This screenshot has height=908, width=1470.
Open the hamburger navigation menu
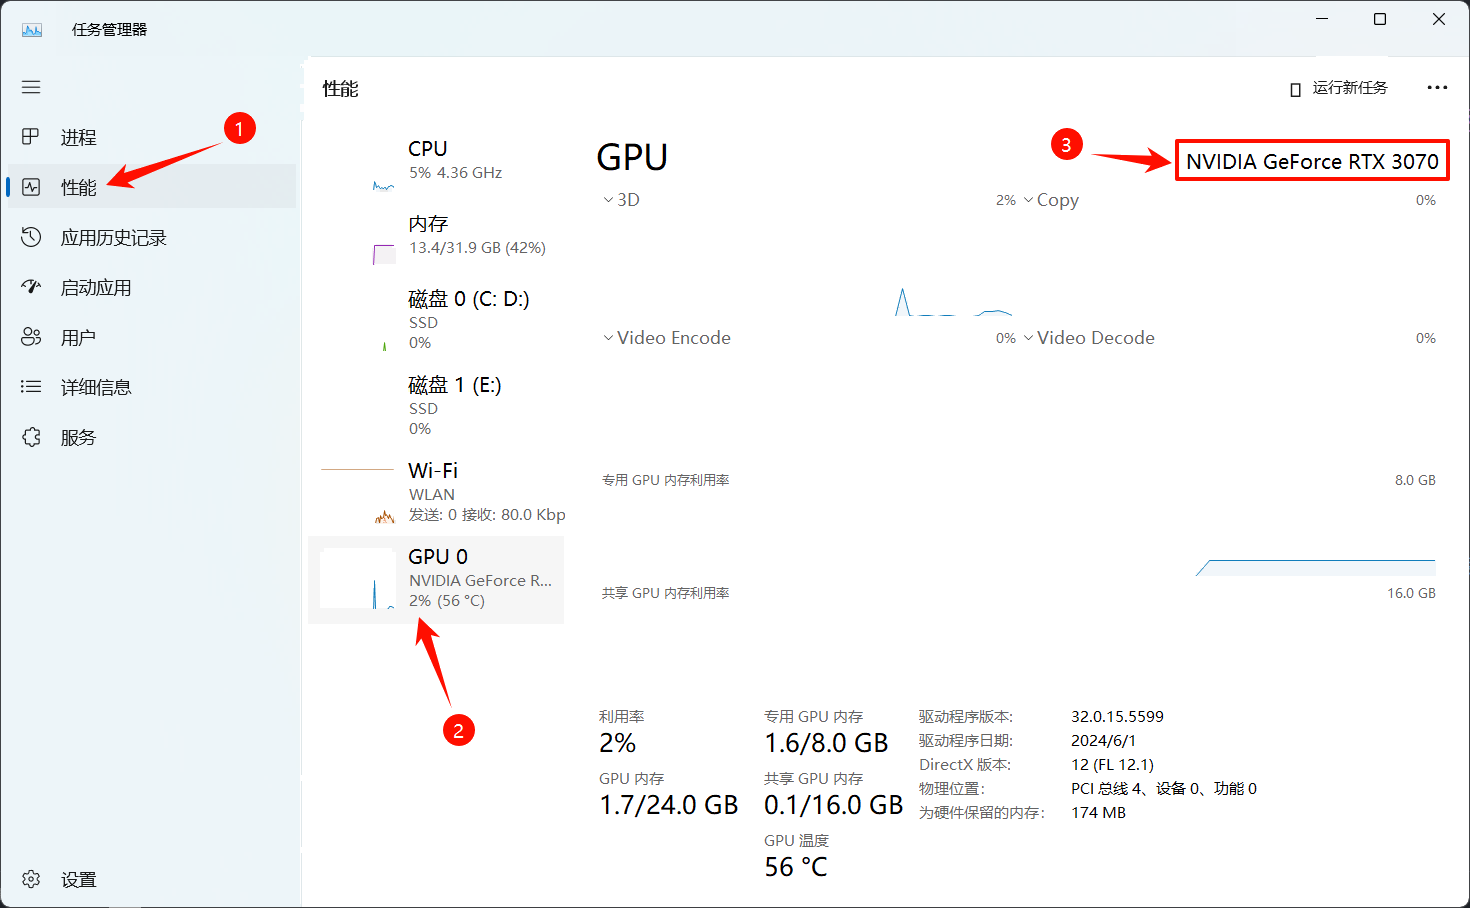click(31, 87)
